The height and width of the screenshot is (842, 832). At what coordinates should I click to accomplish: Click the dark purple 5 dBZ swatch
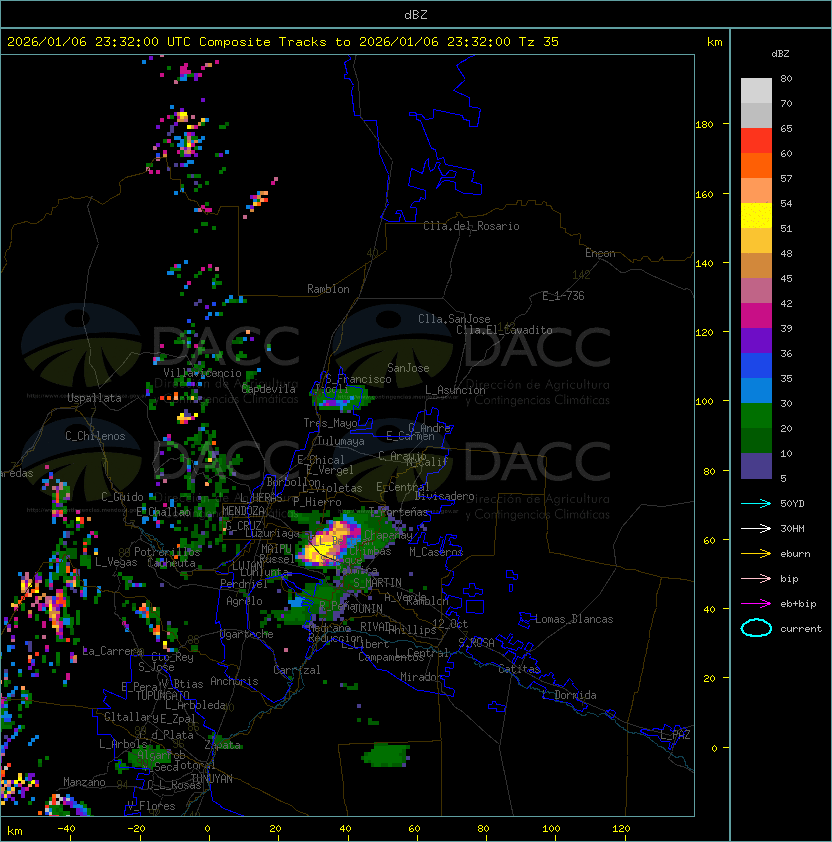pos(756,466)
